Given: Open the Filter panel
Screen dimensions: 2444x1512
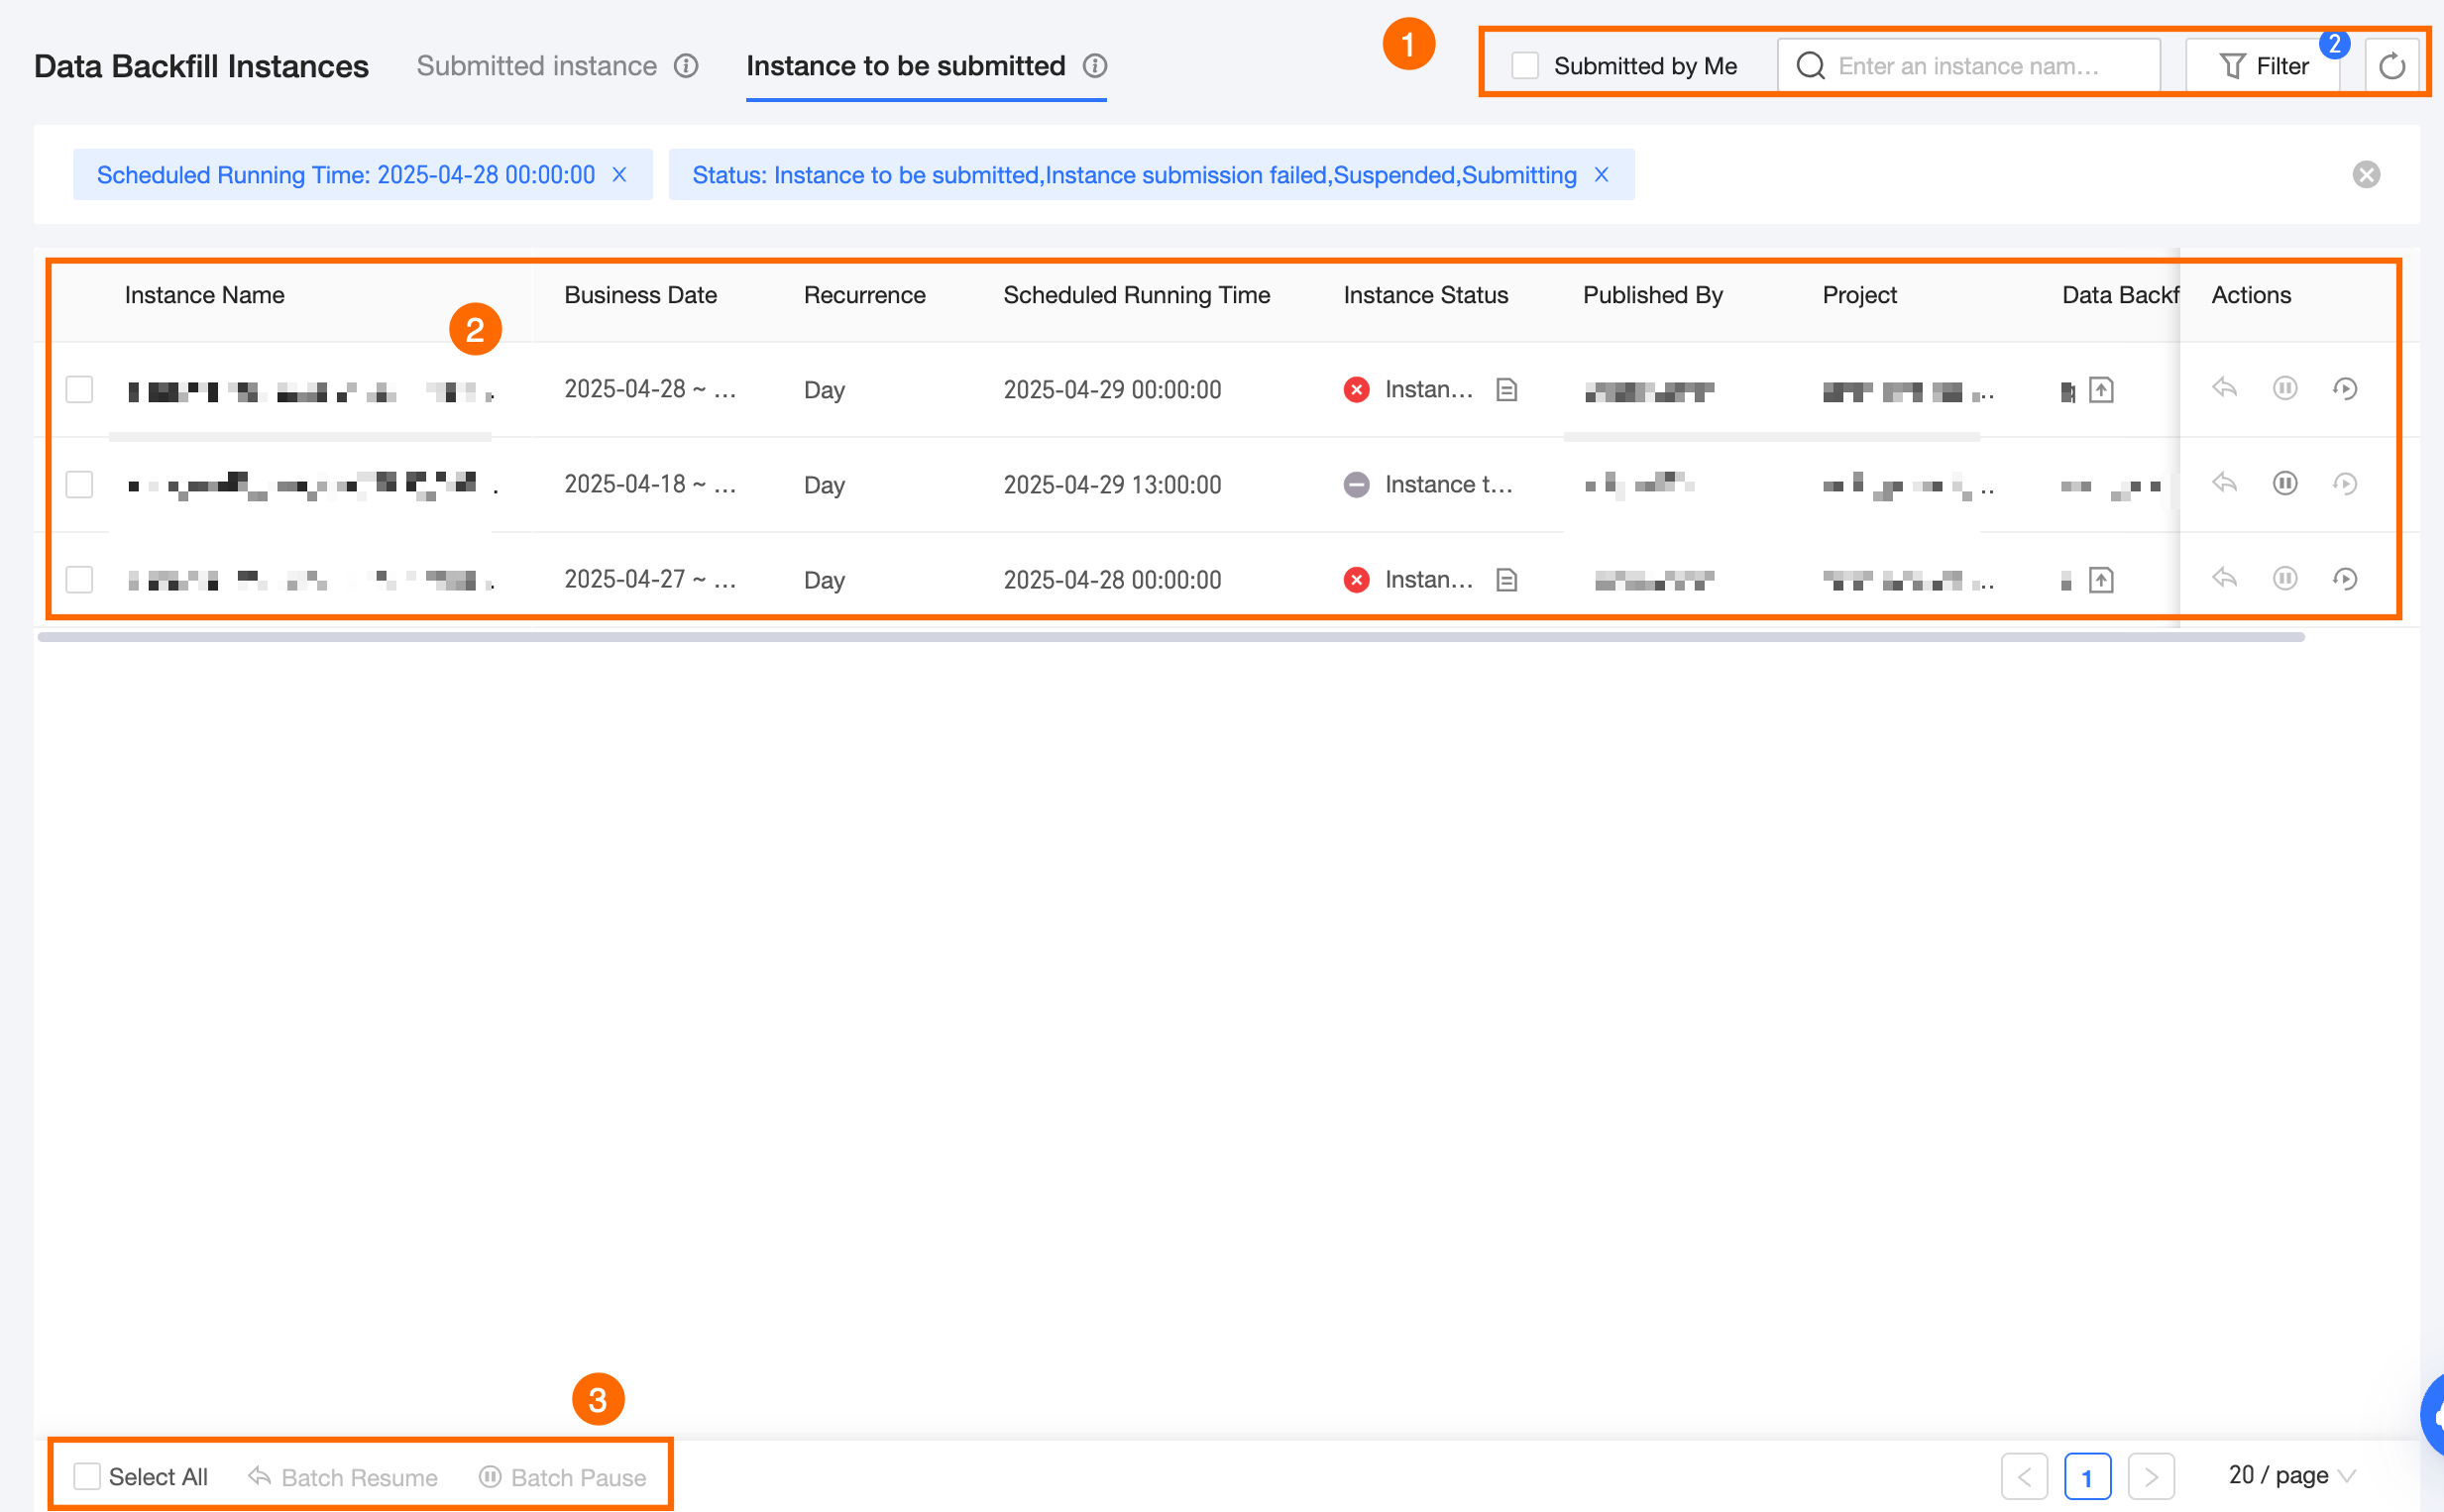Looking at the screenshot, I should point(2264,66).
